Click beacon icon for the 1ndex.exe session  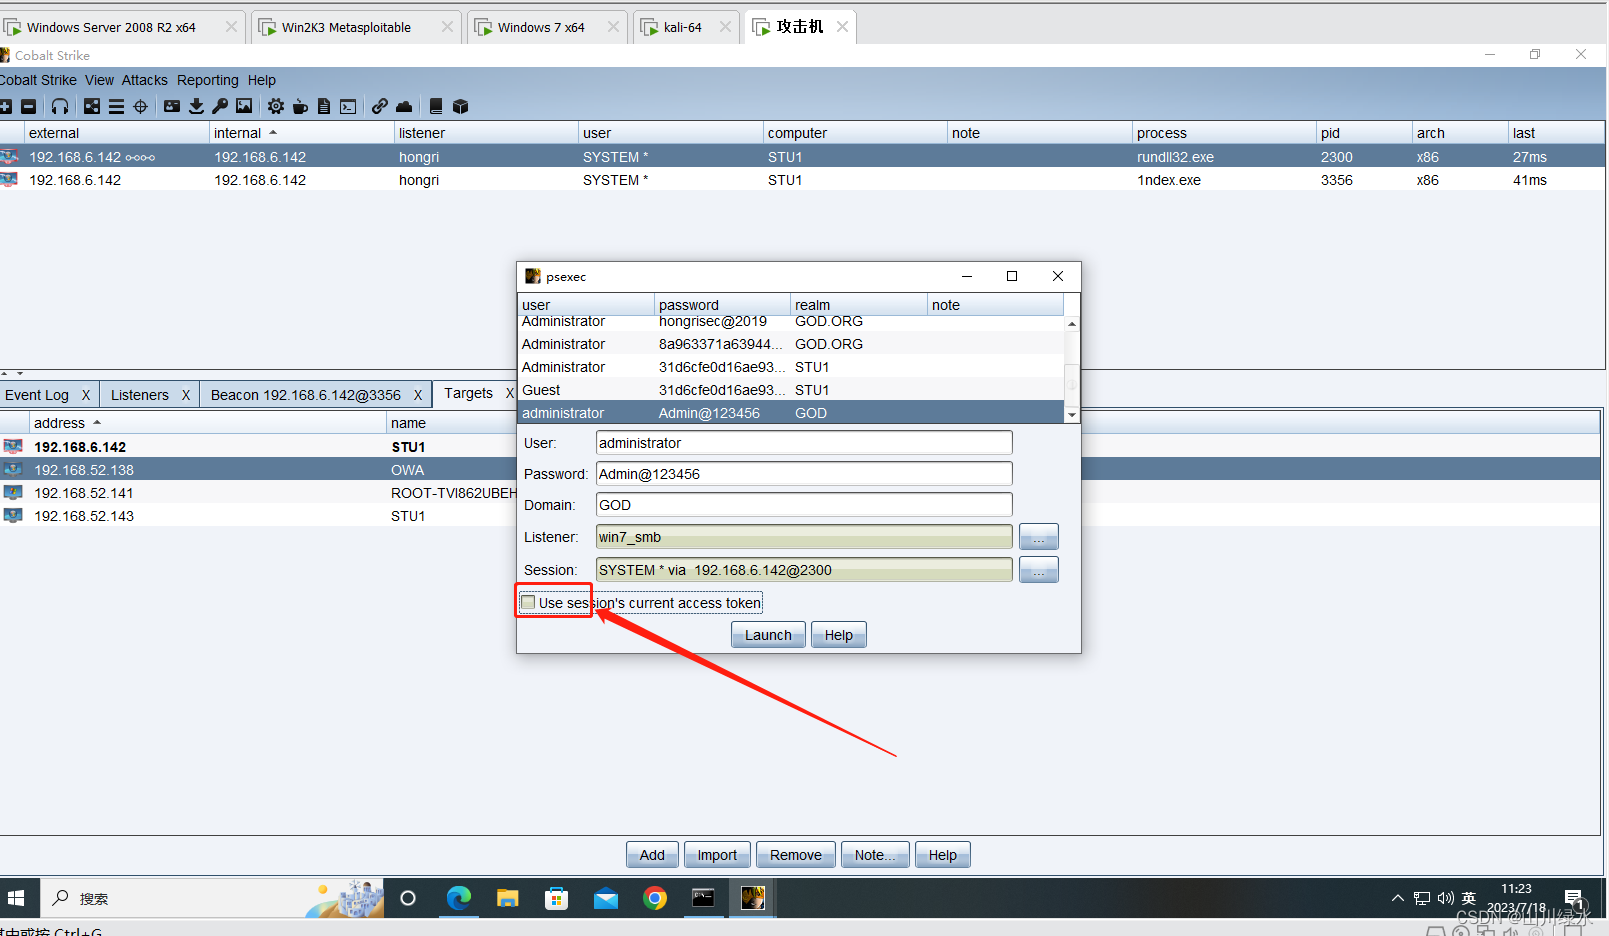(x=10, y=180)
